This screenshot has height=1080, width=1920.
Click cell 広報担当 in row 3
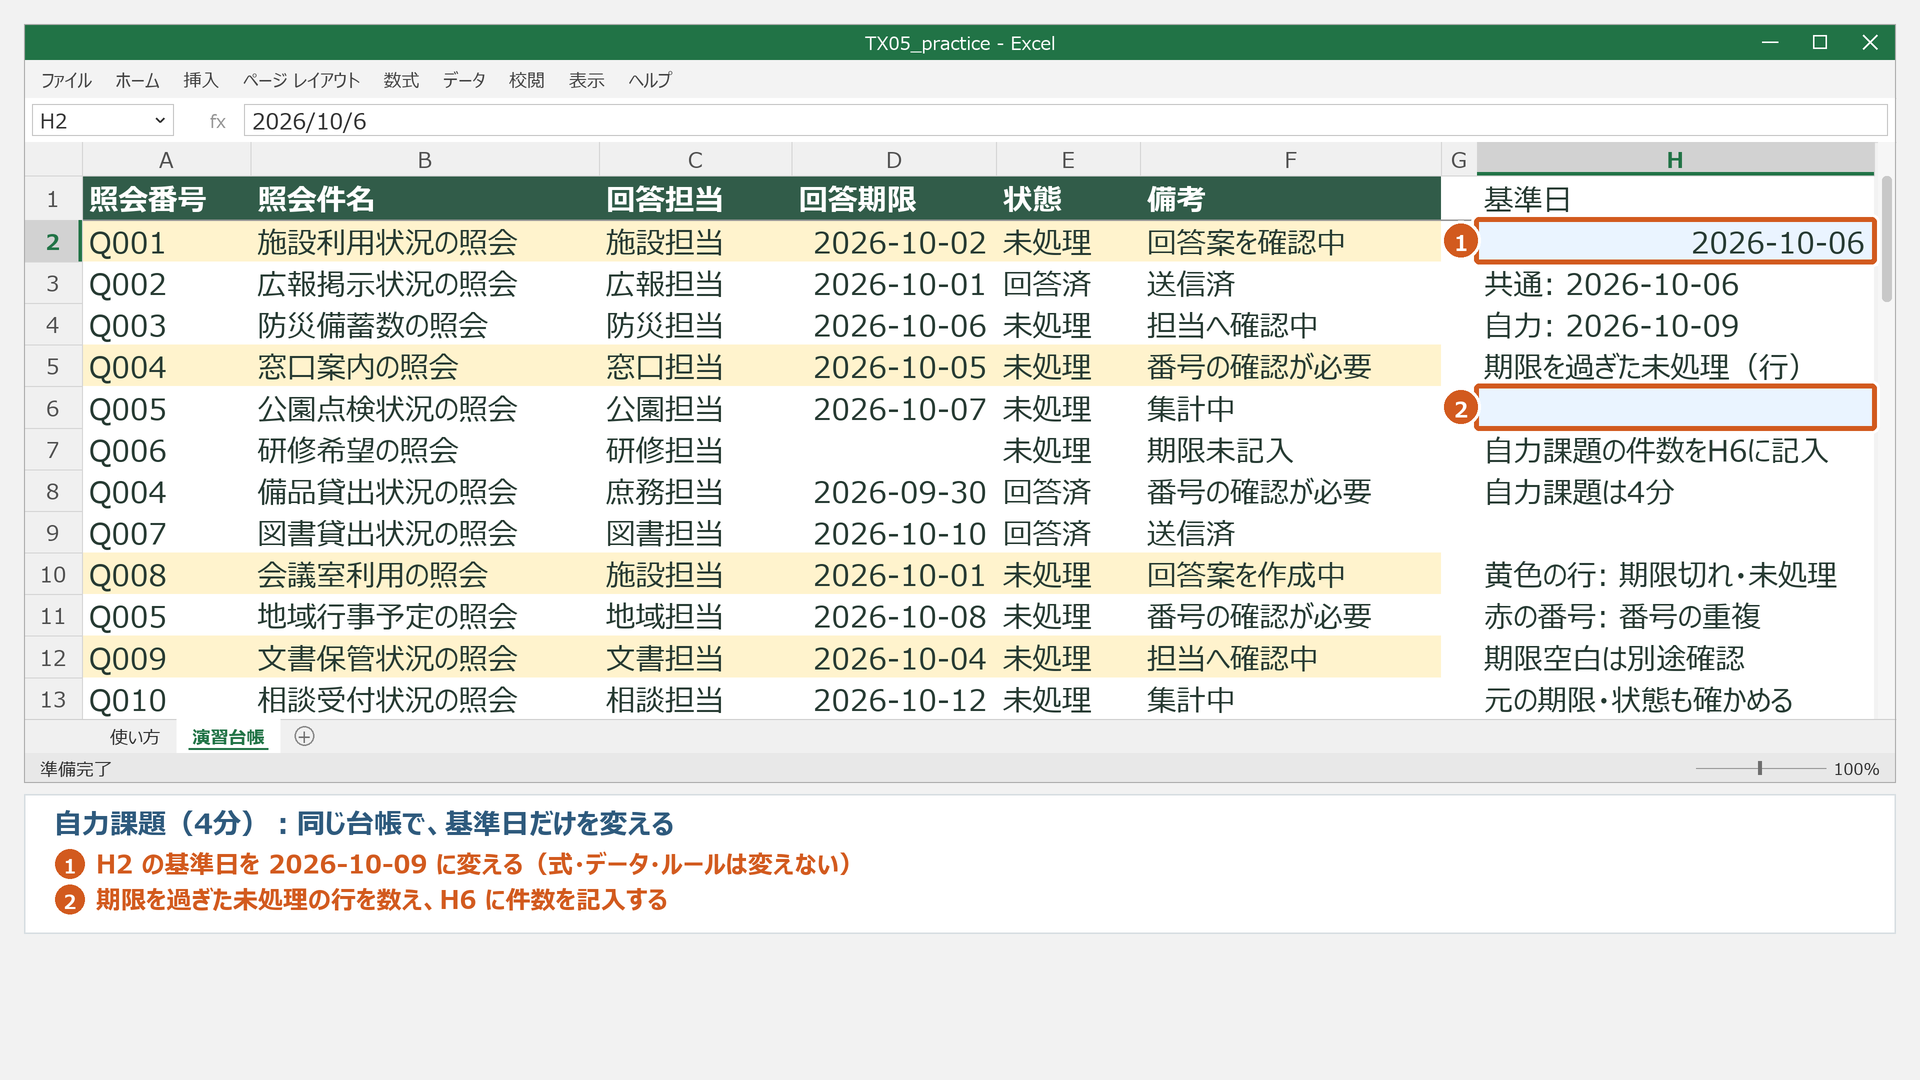click(x=695, y=284)
